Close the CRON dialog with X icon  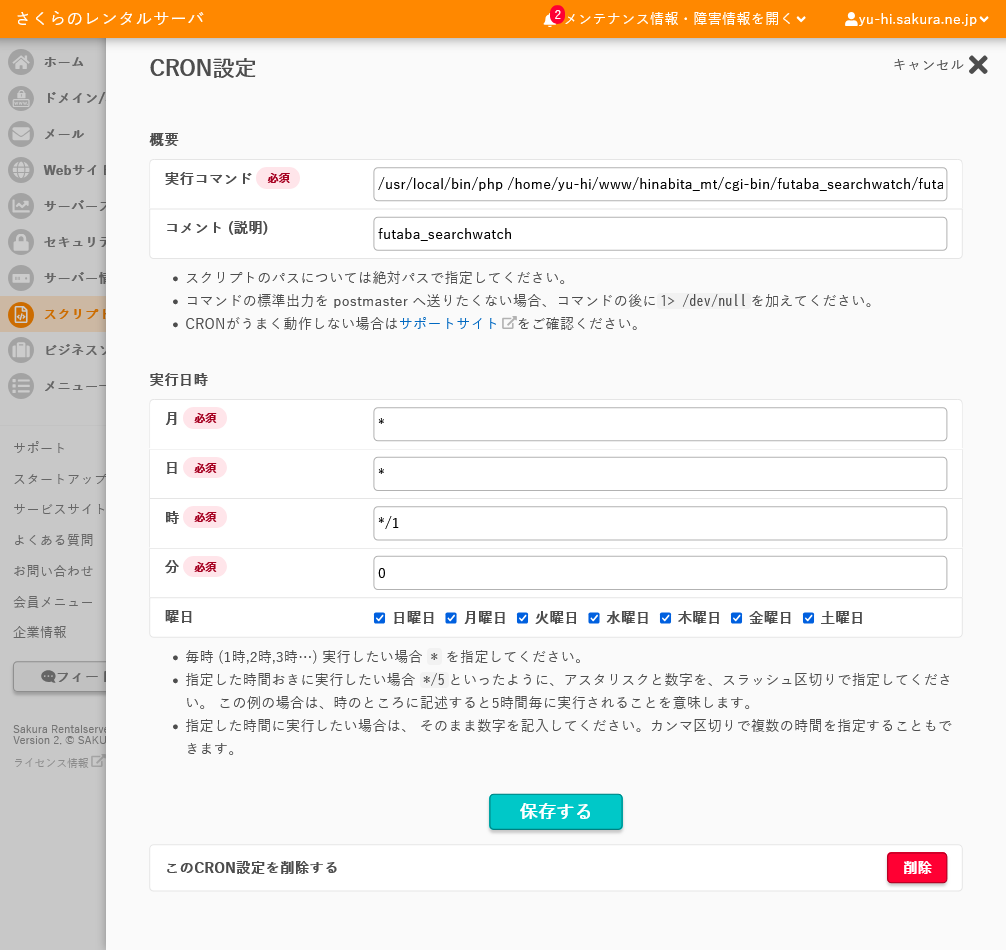pos(978,65)
